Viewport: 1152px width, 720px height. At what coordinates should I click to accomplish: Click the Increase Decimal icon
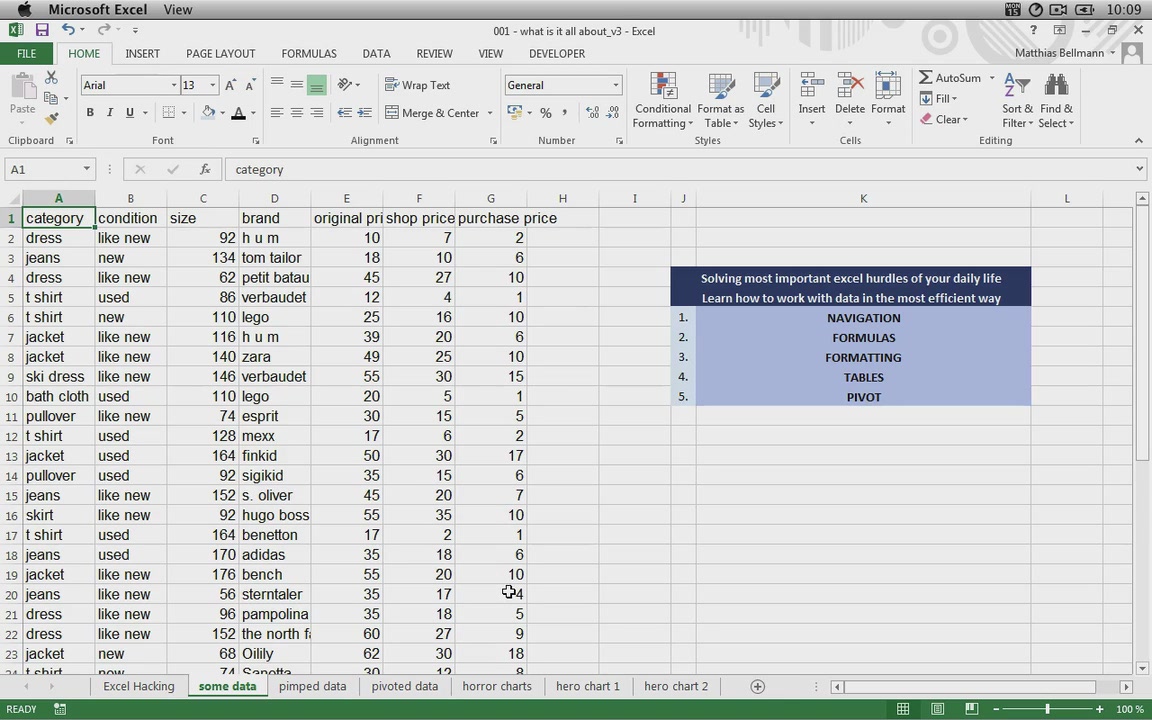click(x=592, y=112)
